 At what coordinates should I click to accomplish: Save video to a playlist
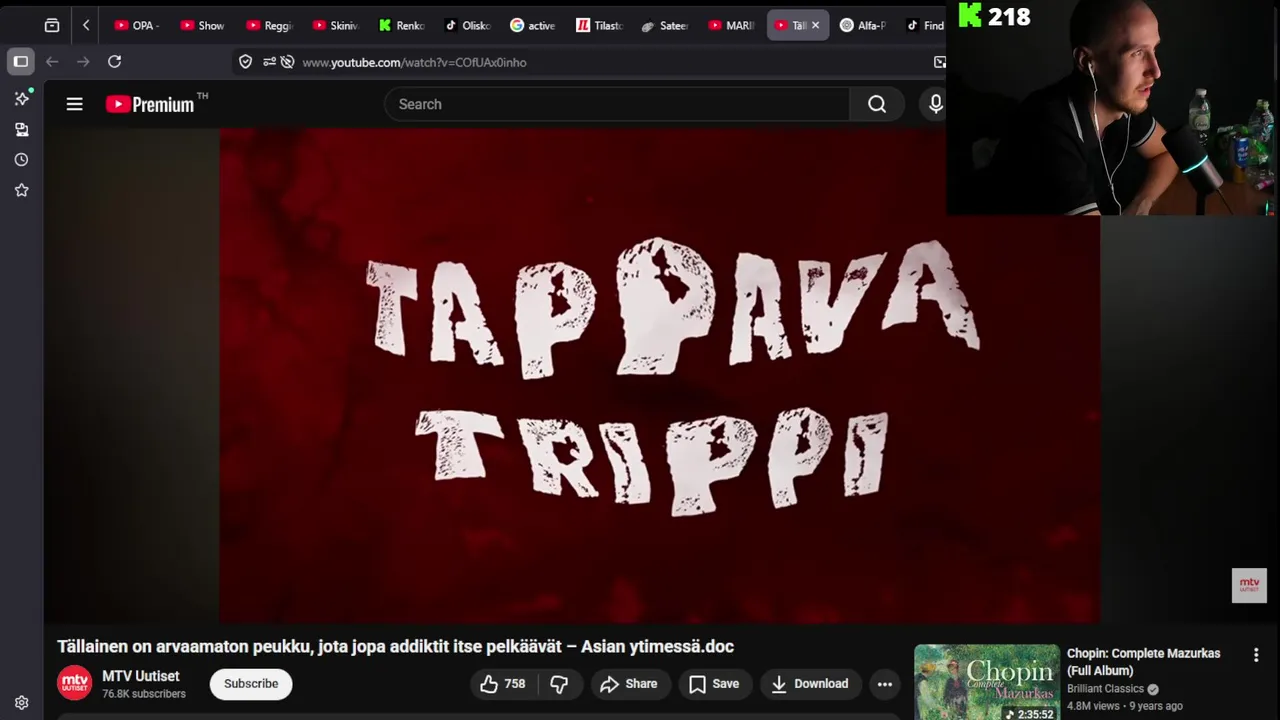[714, 684]
